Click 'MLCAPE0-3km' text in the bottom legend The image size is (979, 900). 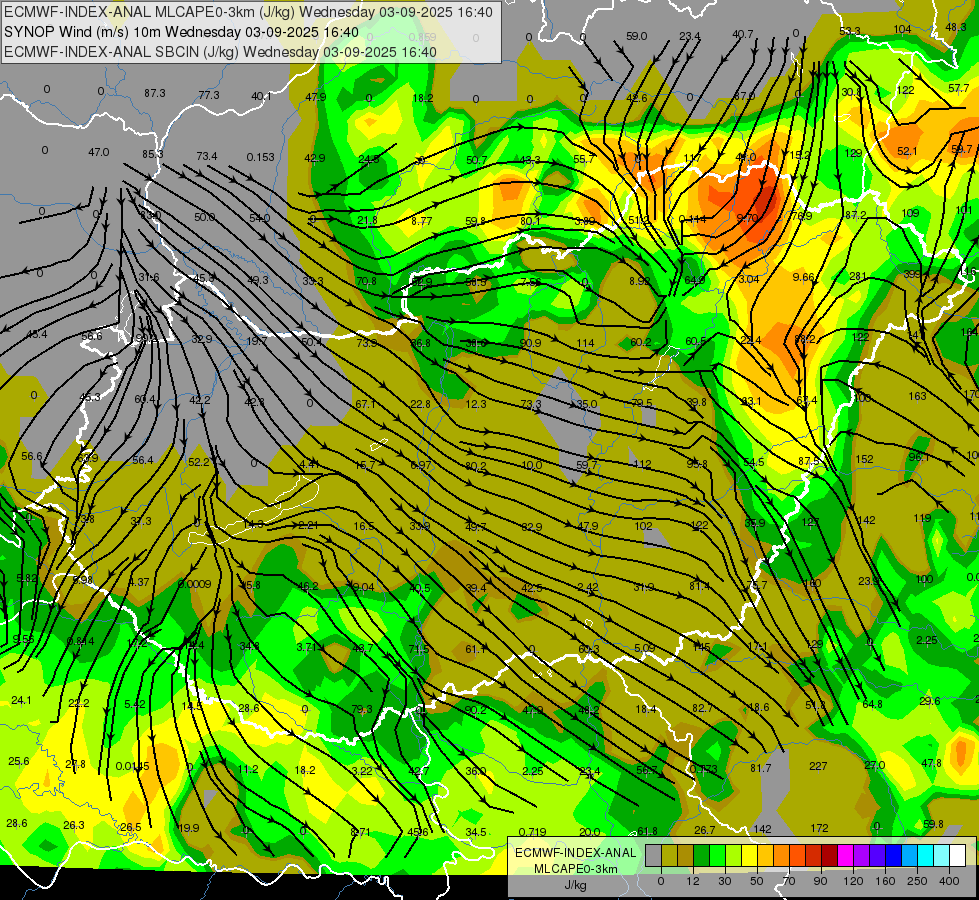coord(575,869)
